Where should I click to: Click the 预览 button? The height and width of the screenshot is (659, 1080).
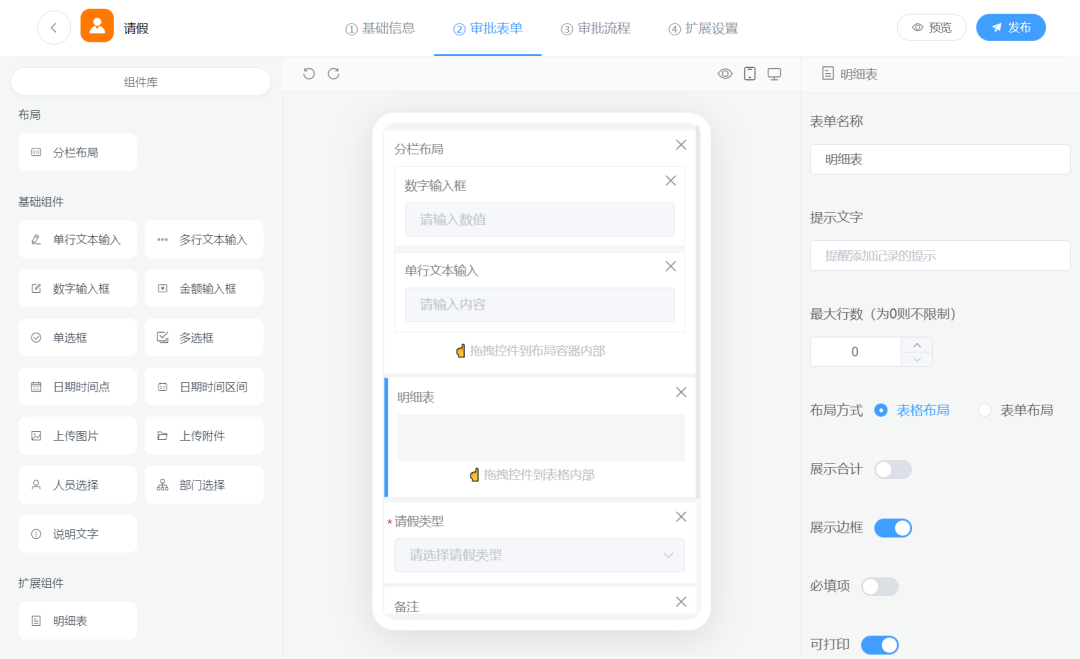tap(931, 28)
